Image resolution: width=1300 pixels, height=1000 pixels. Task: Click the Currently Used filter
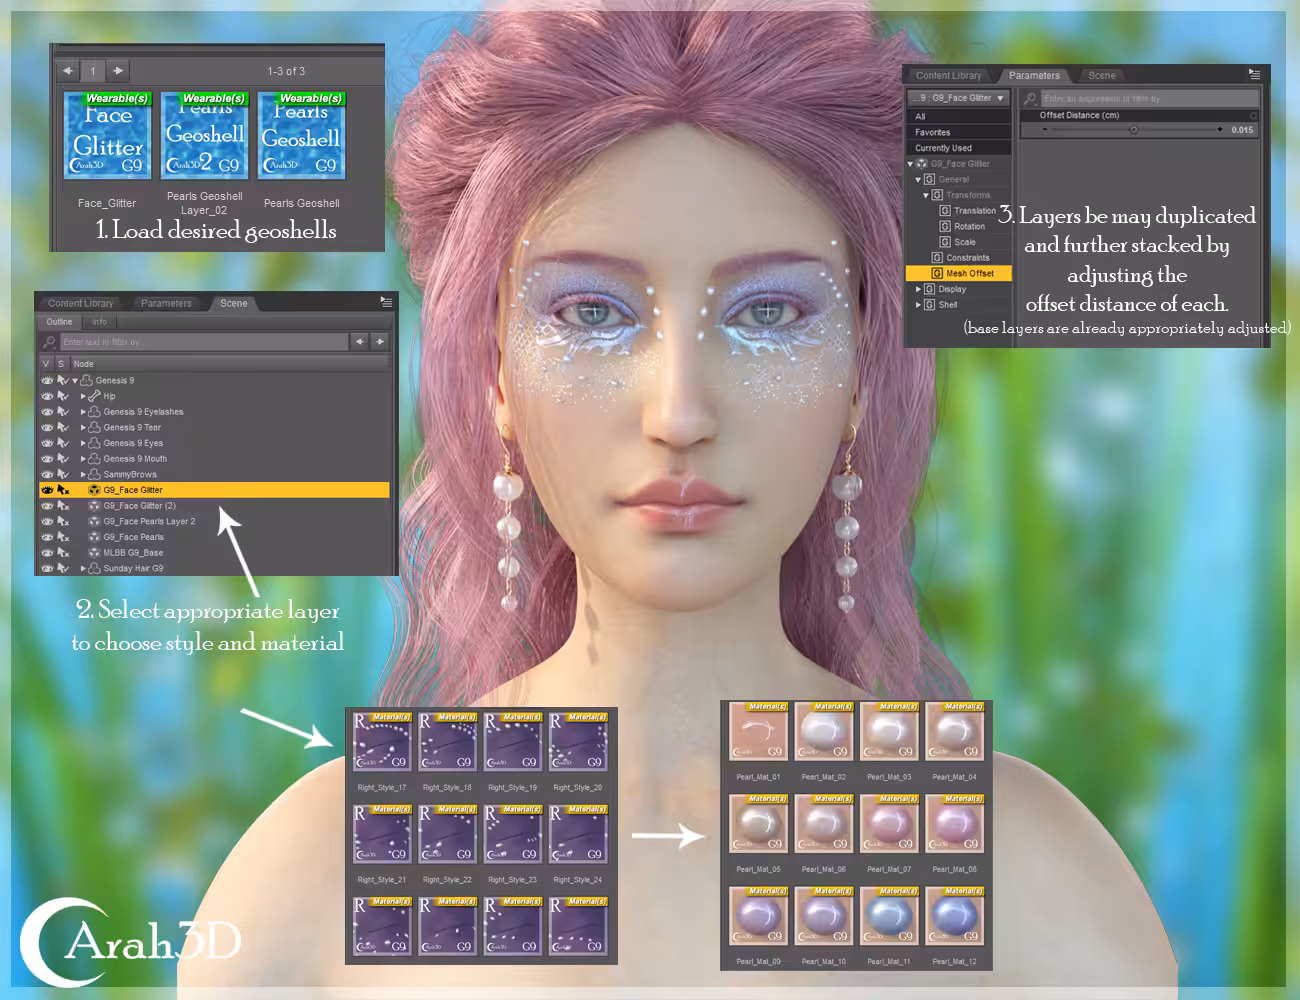959,148
